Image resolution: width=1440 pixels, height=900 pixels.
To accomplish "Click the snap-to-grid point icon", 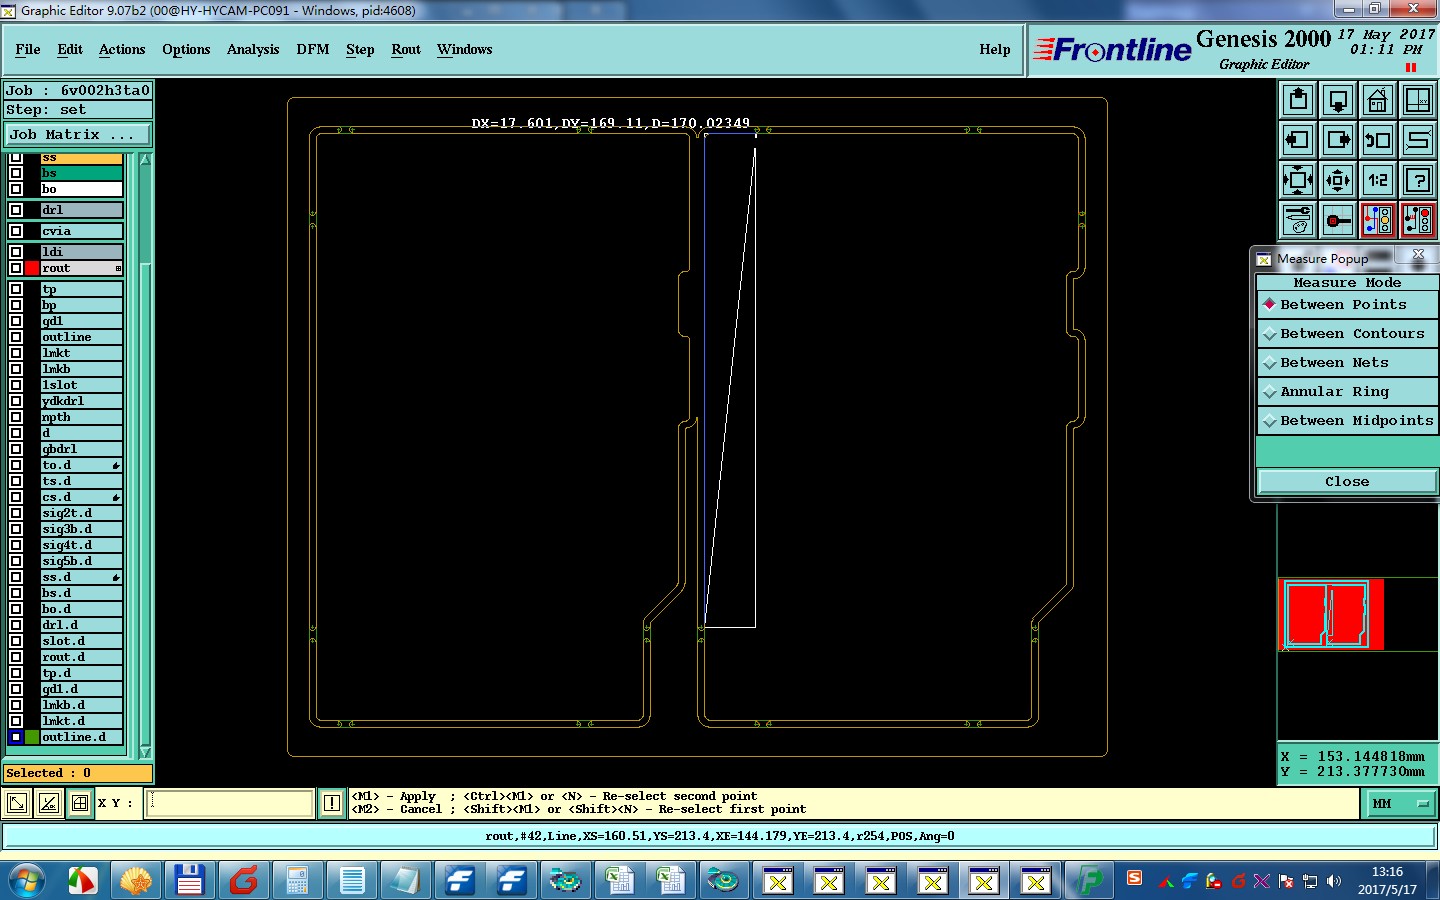I will point(1338,220).
